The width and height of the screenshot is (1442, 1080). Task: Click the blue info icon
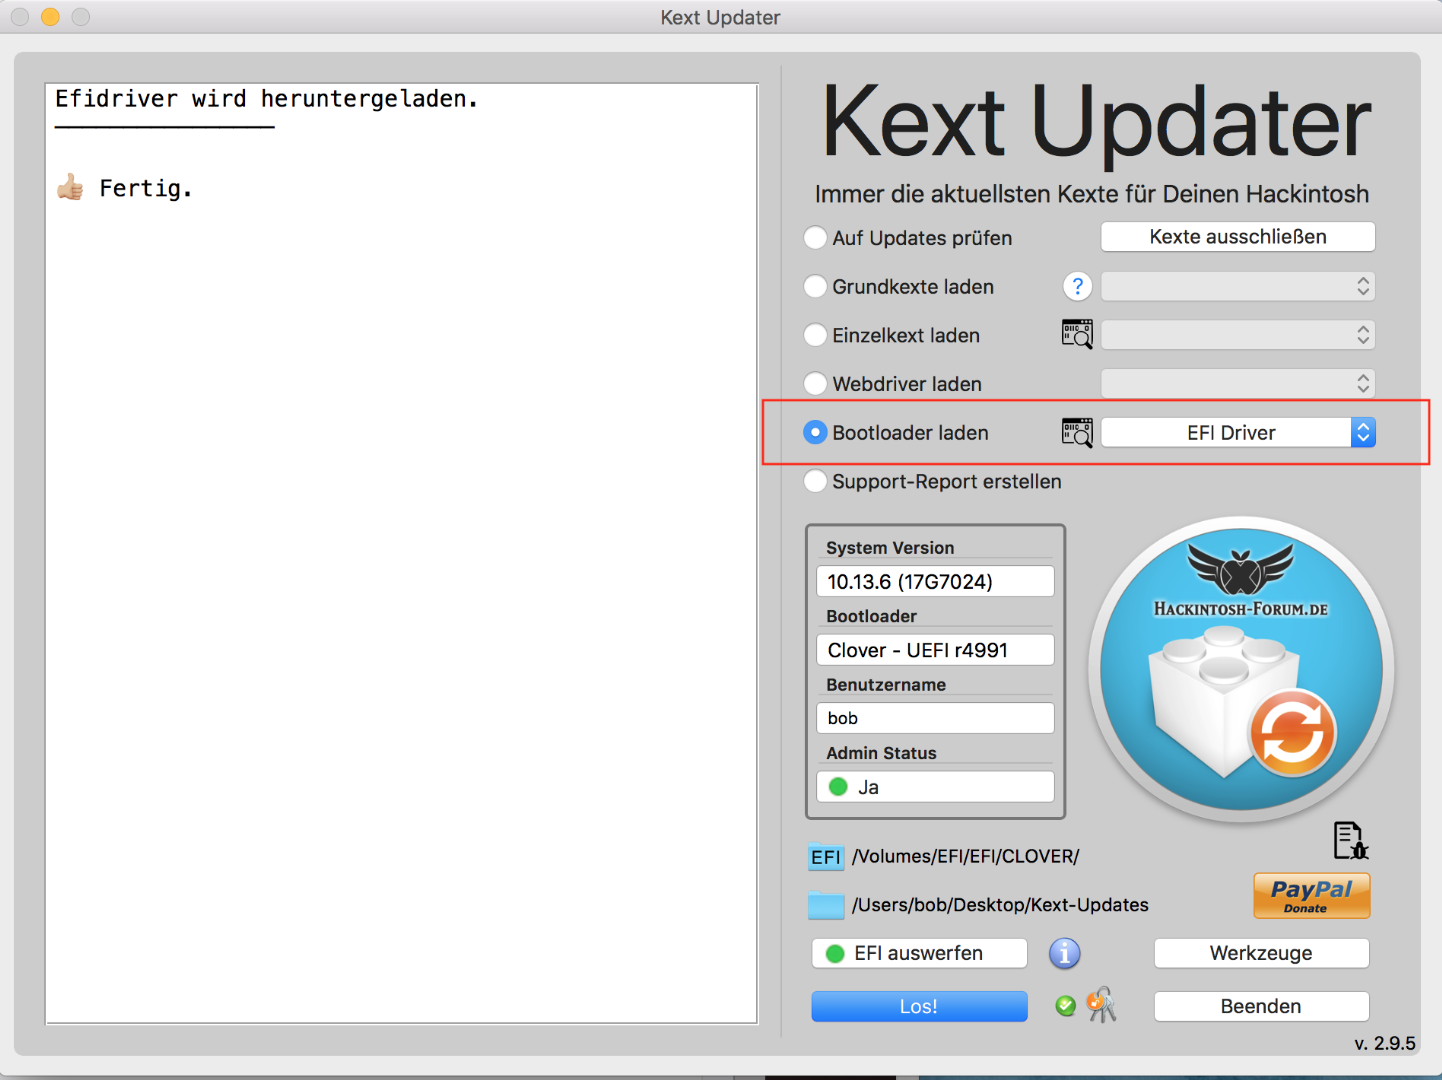click(1064, 953)
